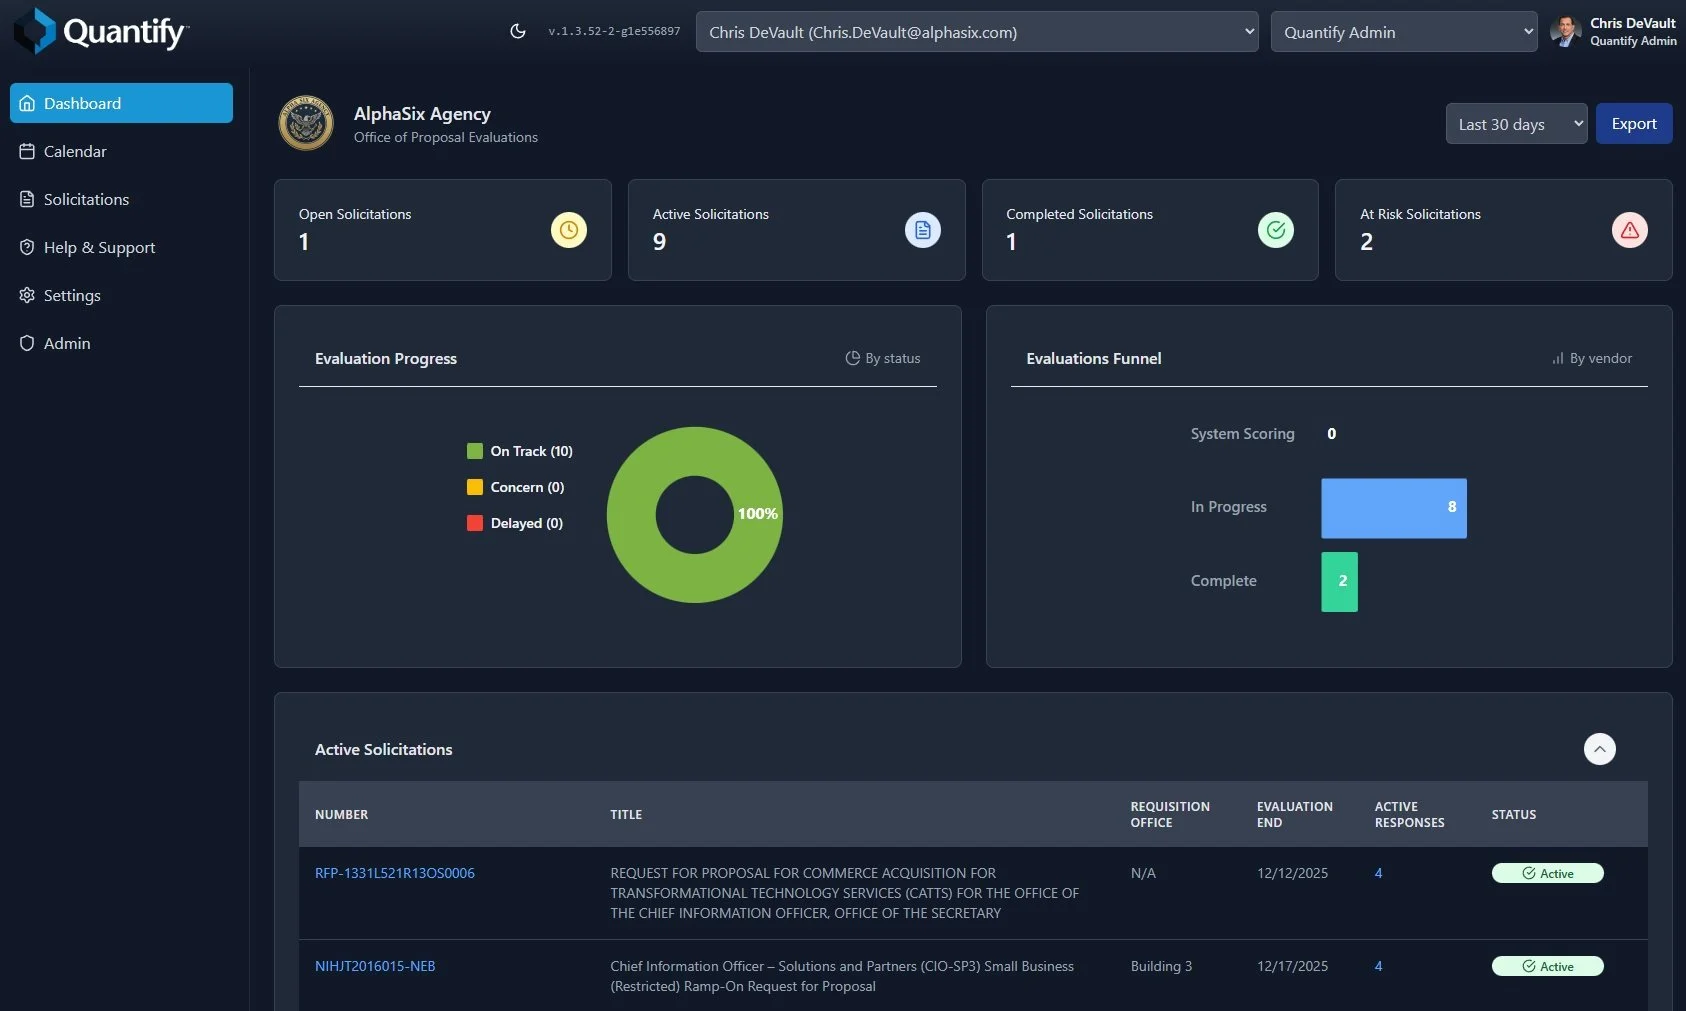Click the Admin shield icon
1686x1011 pixels.
[x=27, y=343]
